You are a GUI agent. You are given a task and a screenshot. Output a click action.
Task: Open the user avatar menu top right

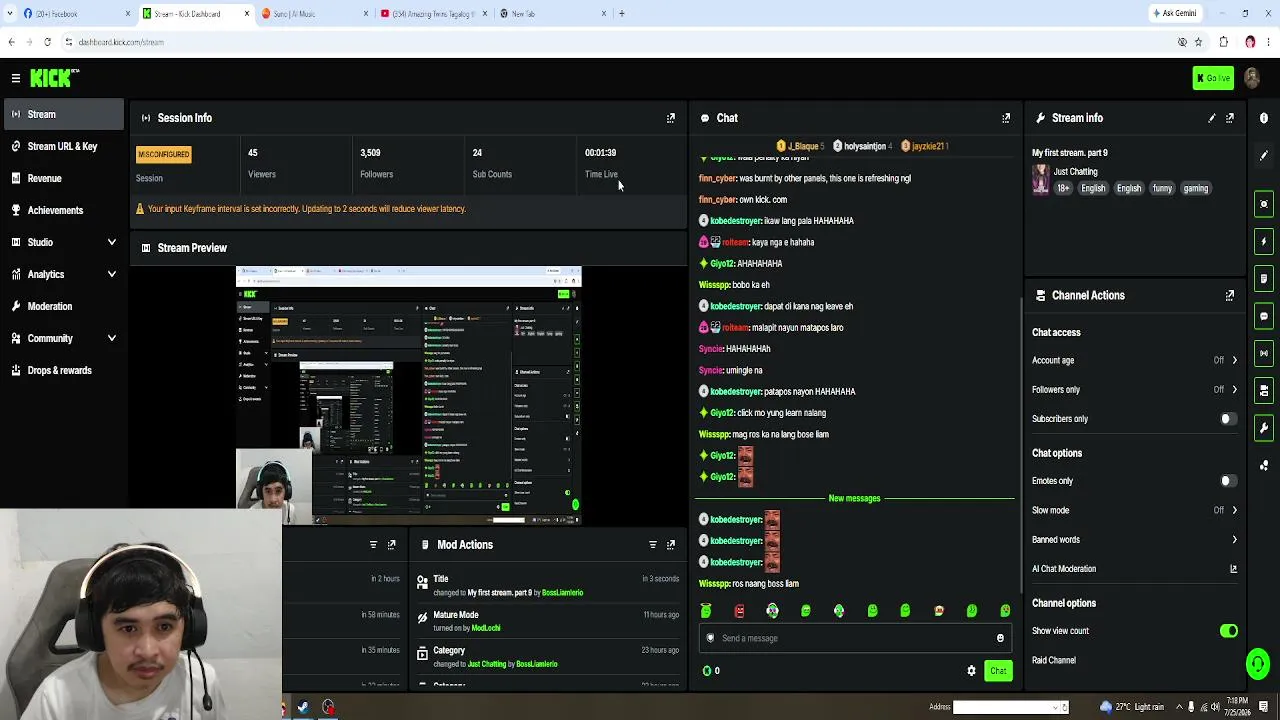coord(1252,78)
